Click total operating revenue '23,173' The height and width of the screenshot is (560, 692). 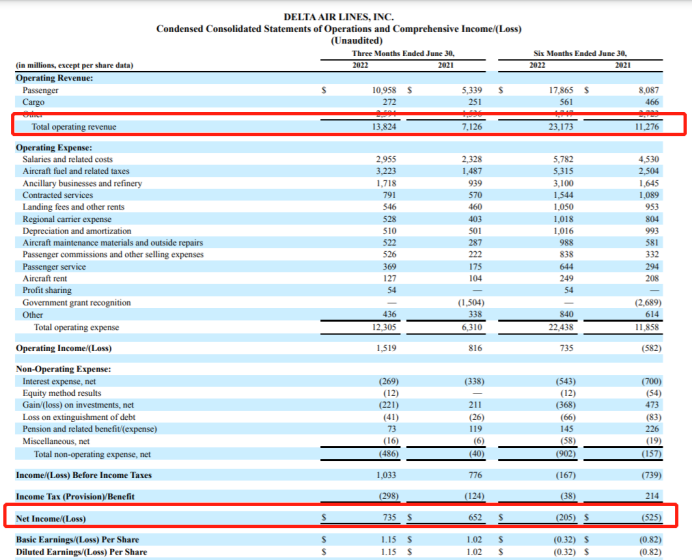[x=561, y=127]
